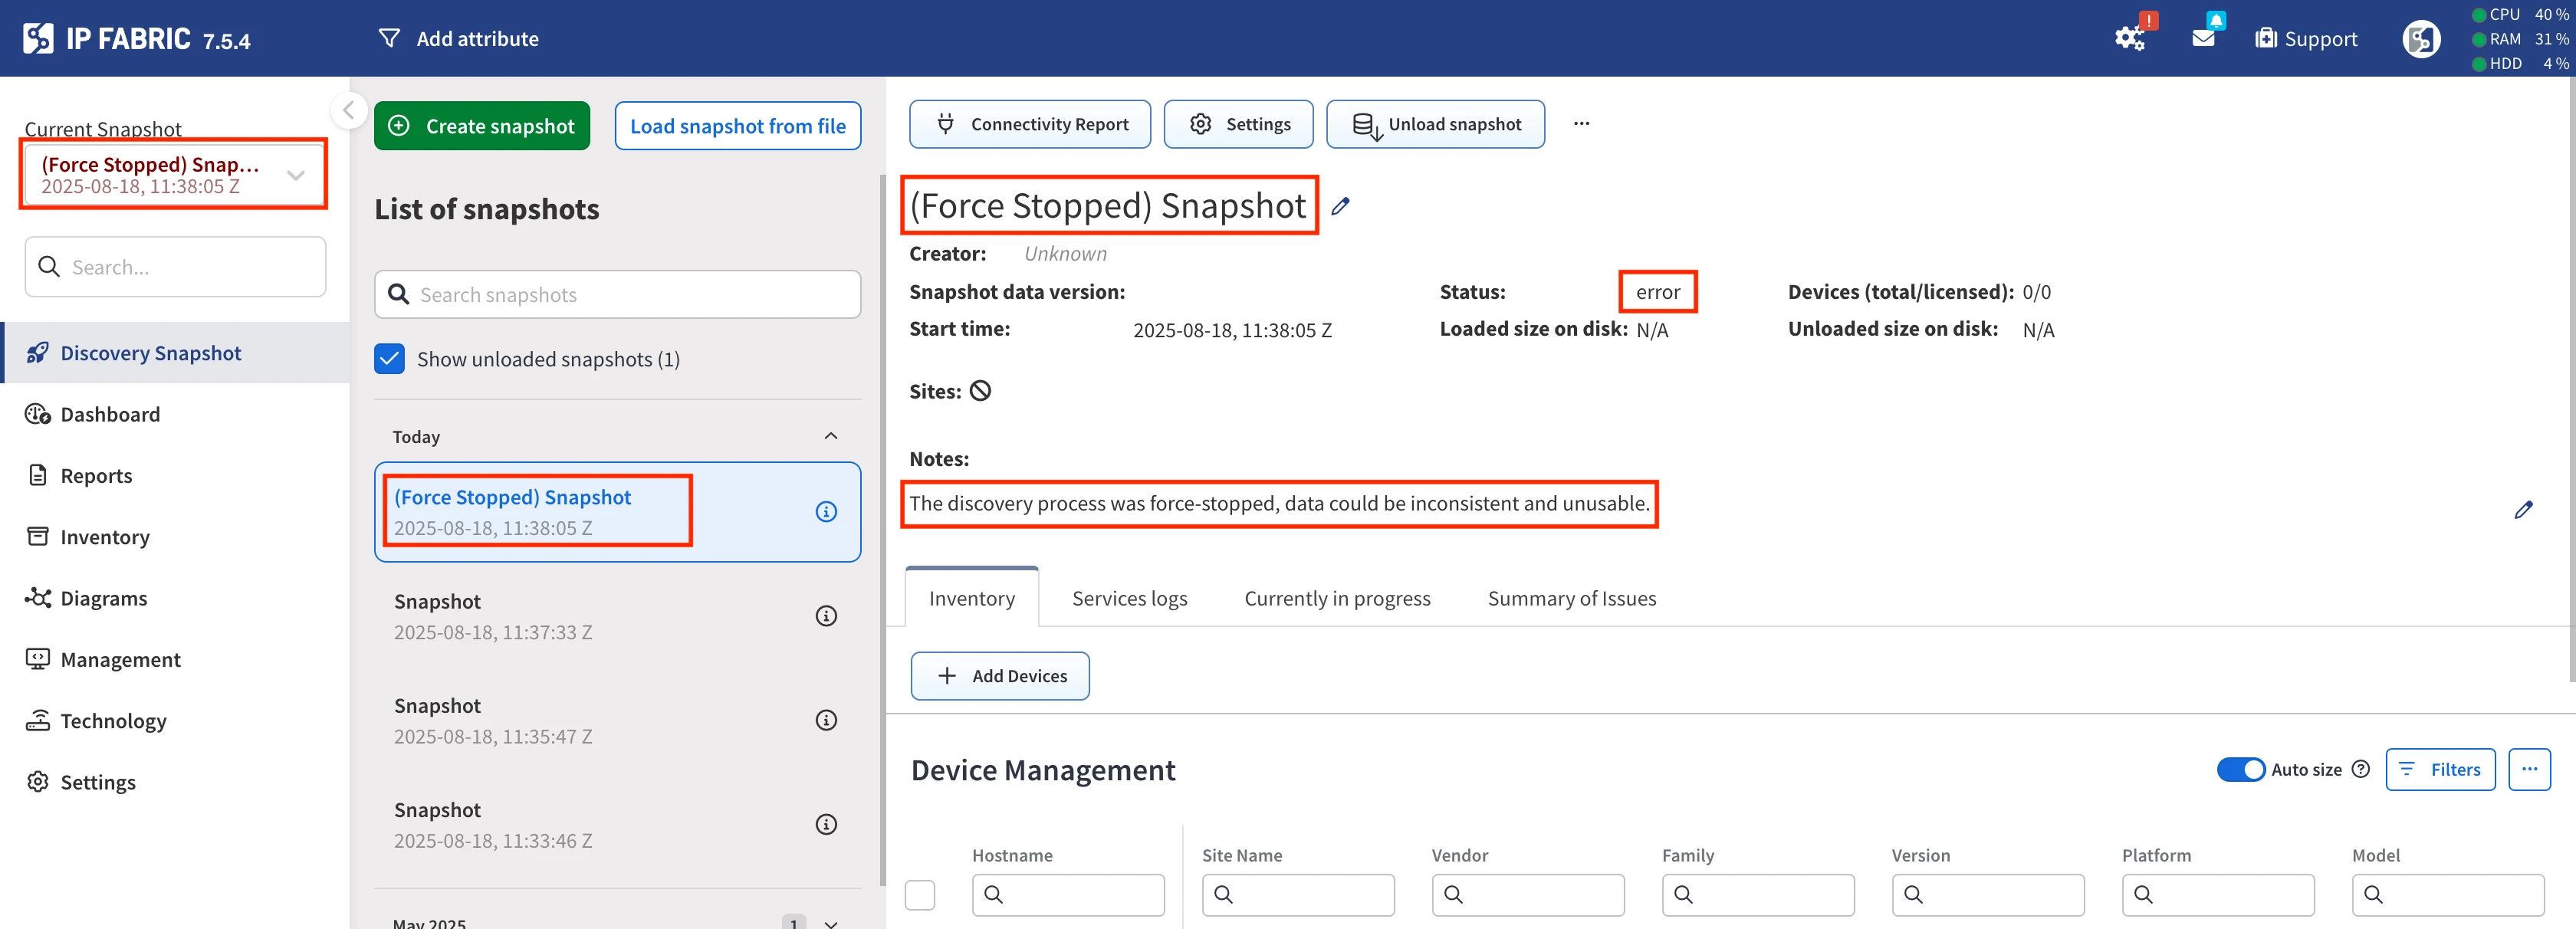2576x929 pixels.
Task: Open the Summary of Issues tab
Action: 1571,598
